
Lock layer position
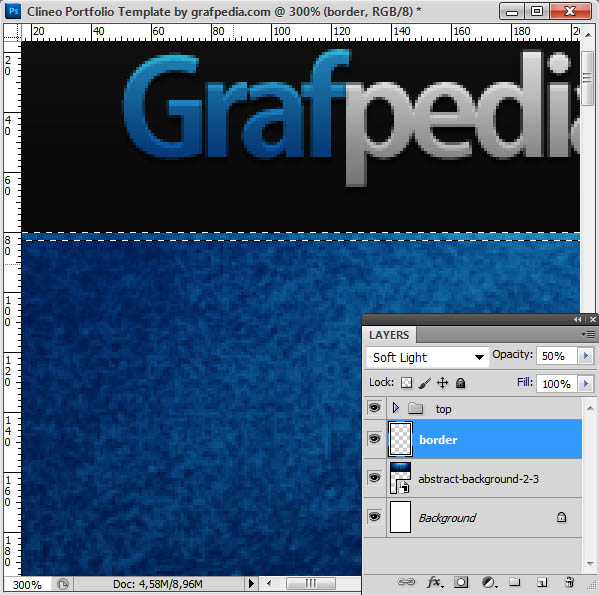[442, 383]
